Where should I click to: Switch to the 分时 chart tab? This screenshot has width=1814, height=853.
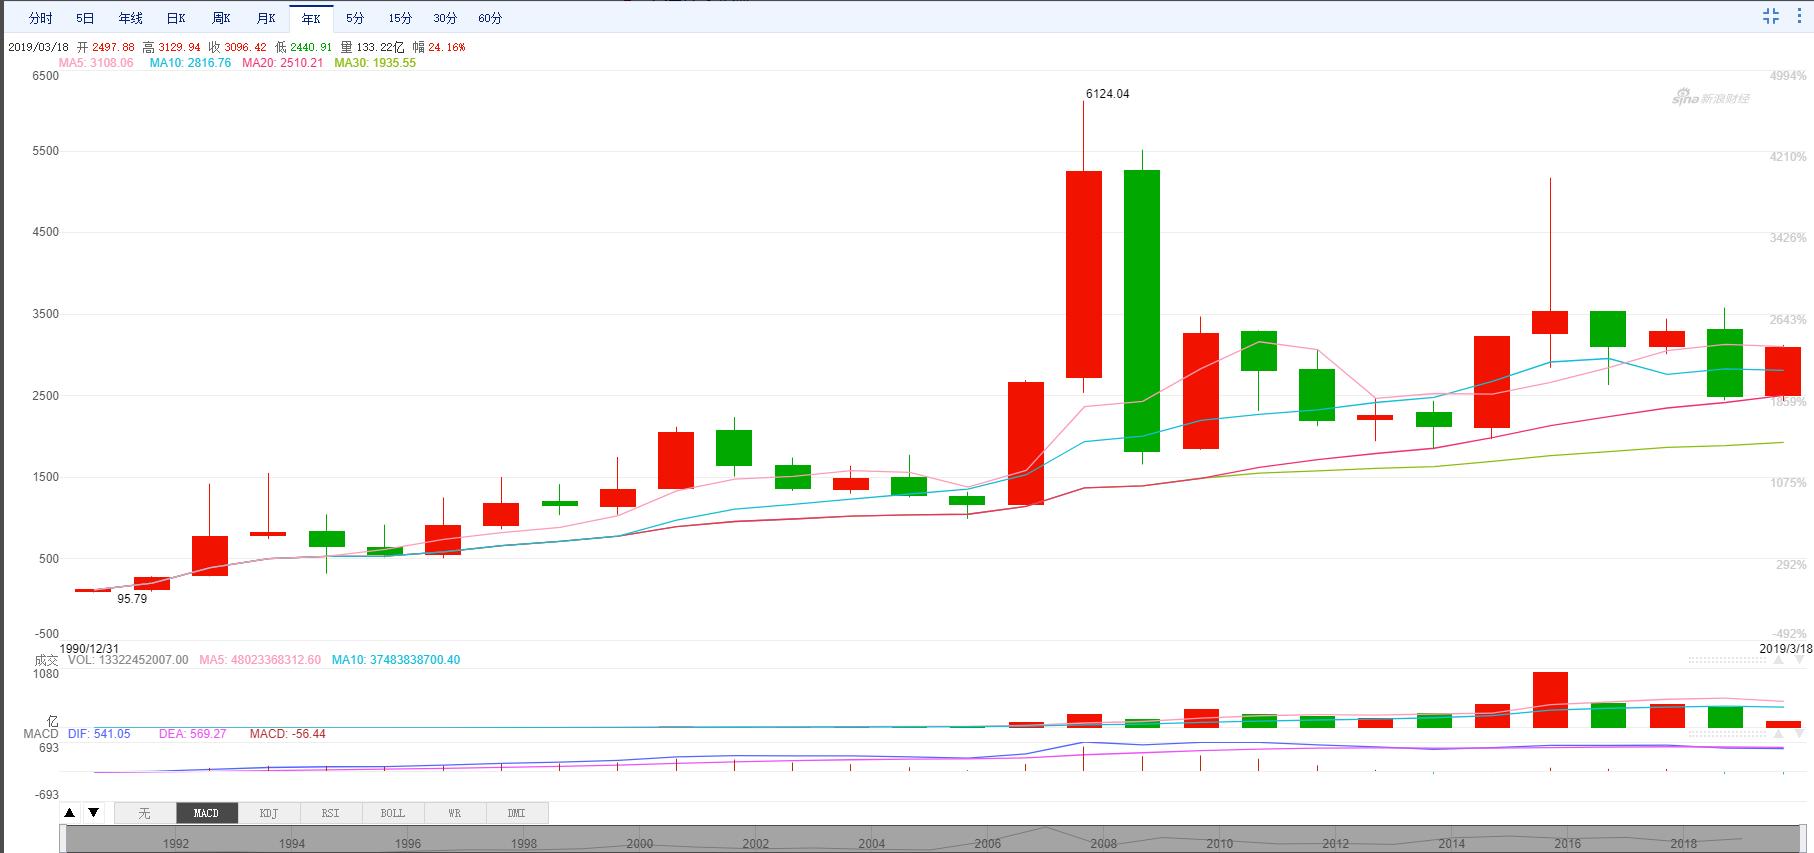coord(41,18)
